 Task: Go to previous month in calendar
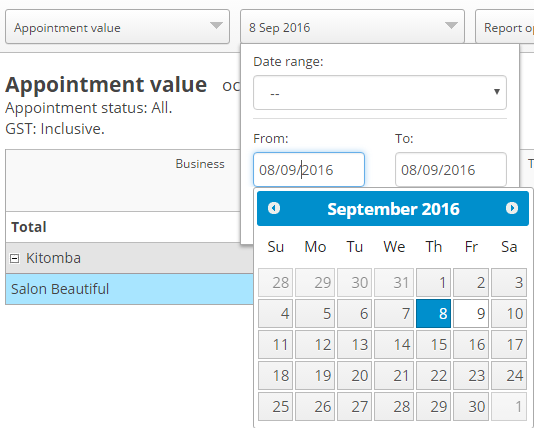[x=274, y=208]
